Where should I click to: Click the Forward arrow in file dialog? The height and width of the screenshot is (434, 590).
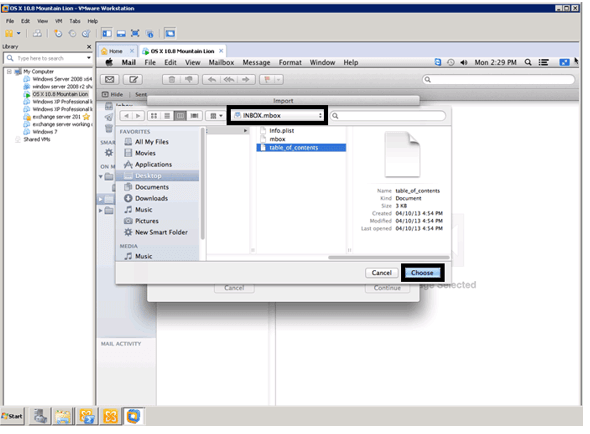coord(138,116)
